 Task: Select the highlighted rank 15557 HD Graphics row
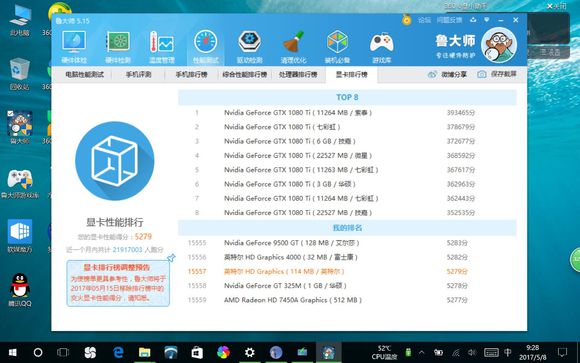coord(347,272)
